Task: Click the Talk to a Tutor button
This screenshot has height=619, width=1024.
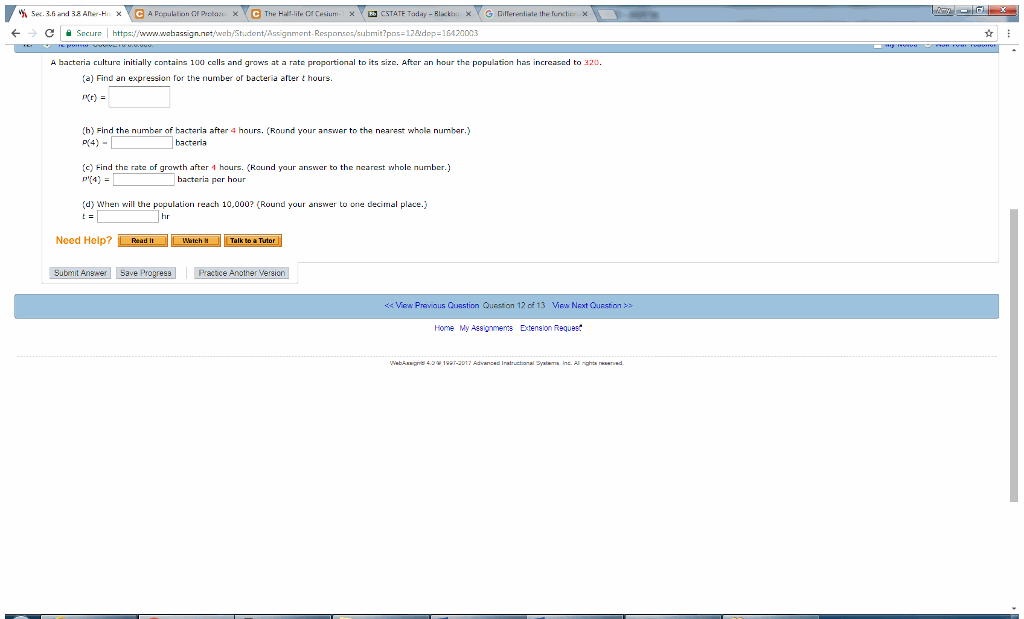Action: [x=253, y=240]
